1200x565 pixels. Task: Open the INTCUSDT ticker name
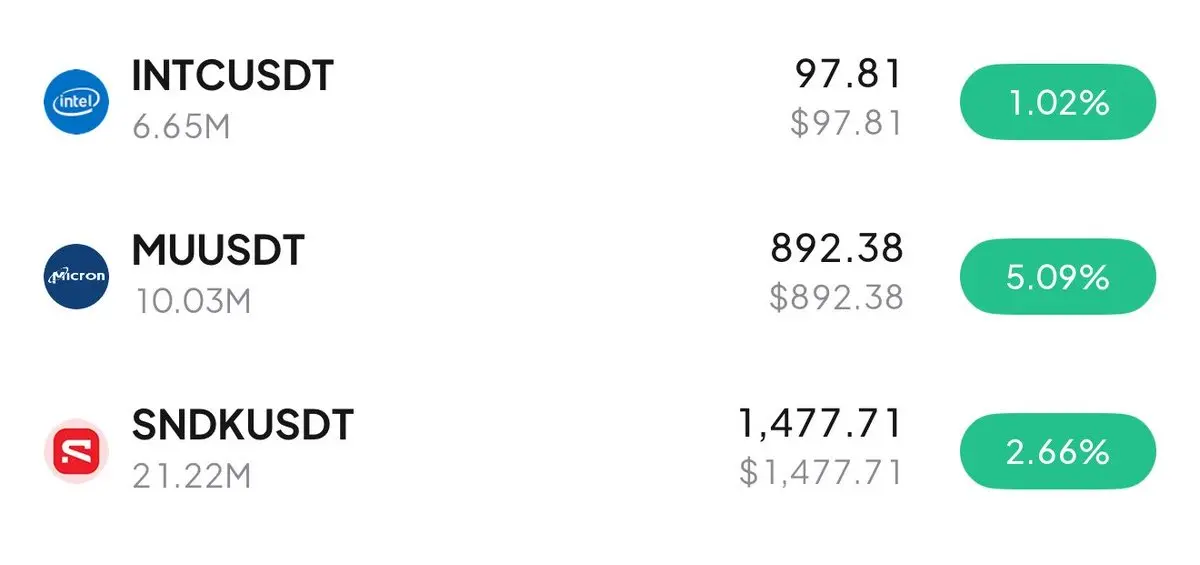[232, 77]
